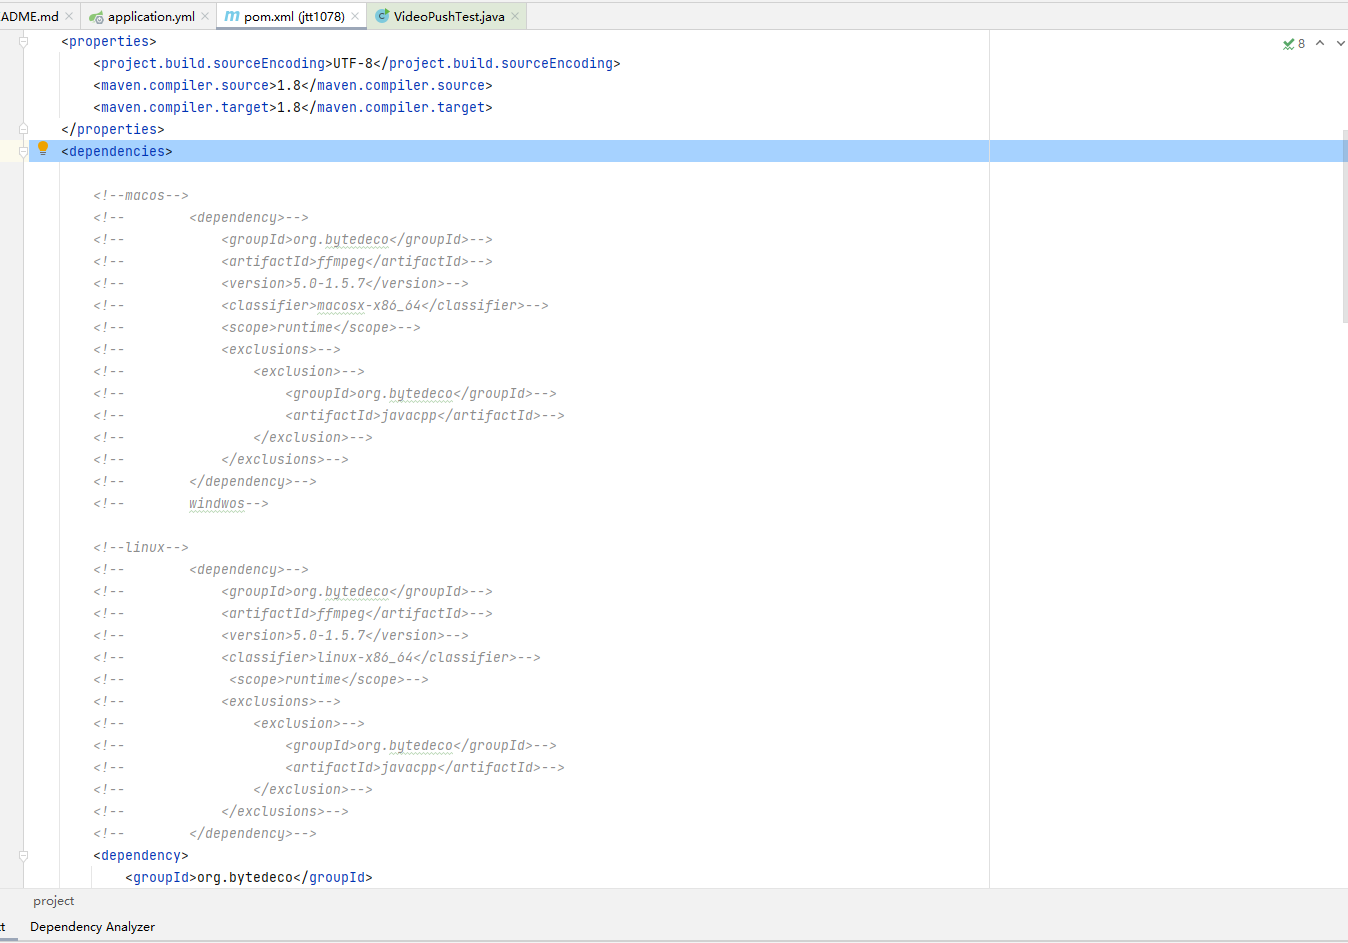Click the editor vertical scrollbar thumb
The height and width of the screenshot is (943, 1348).
click(1344, 226)
